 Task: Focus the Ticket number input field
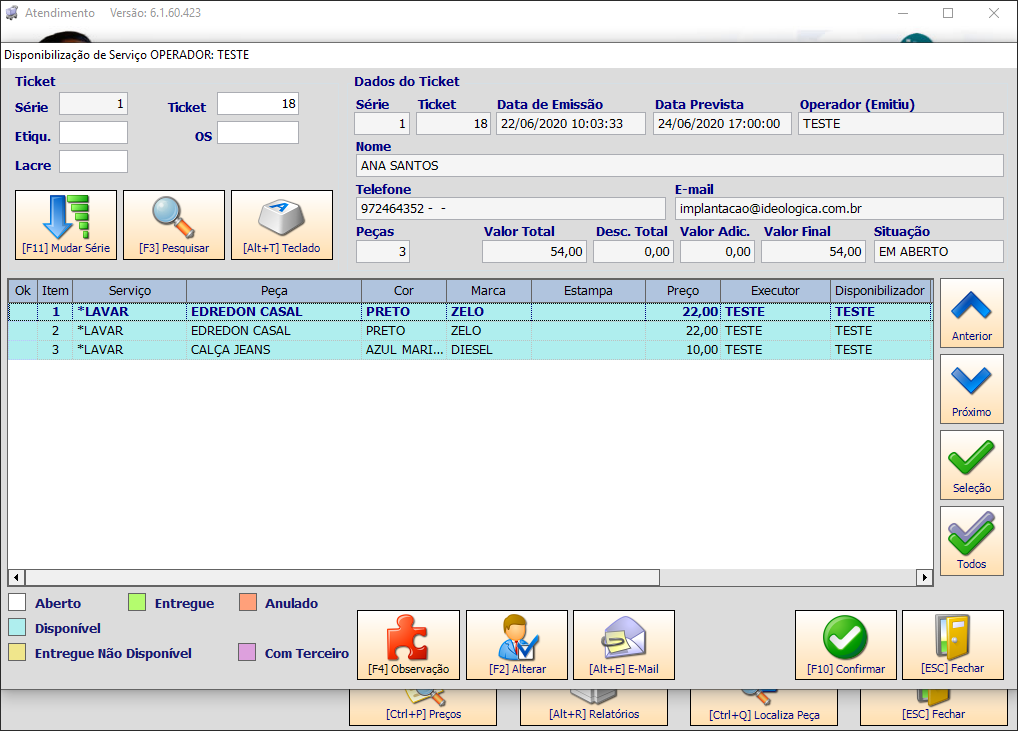tap(258, 104)
